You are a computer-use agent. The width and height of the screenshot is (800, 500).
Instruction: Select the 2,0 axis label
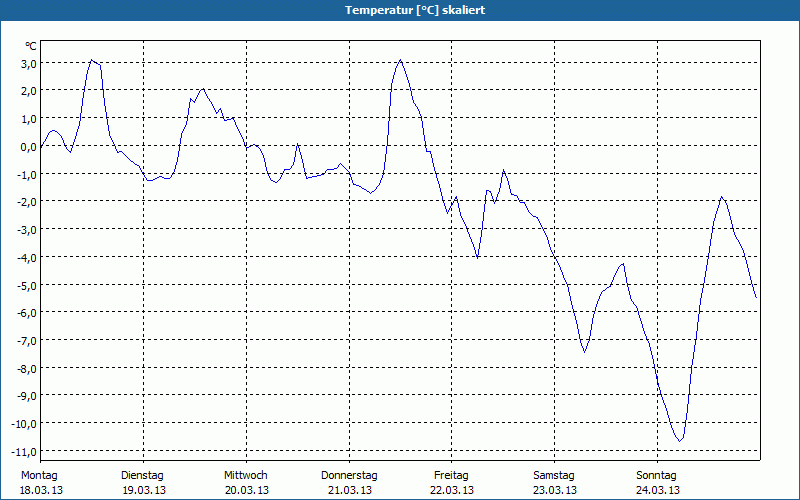coord(29,91)
